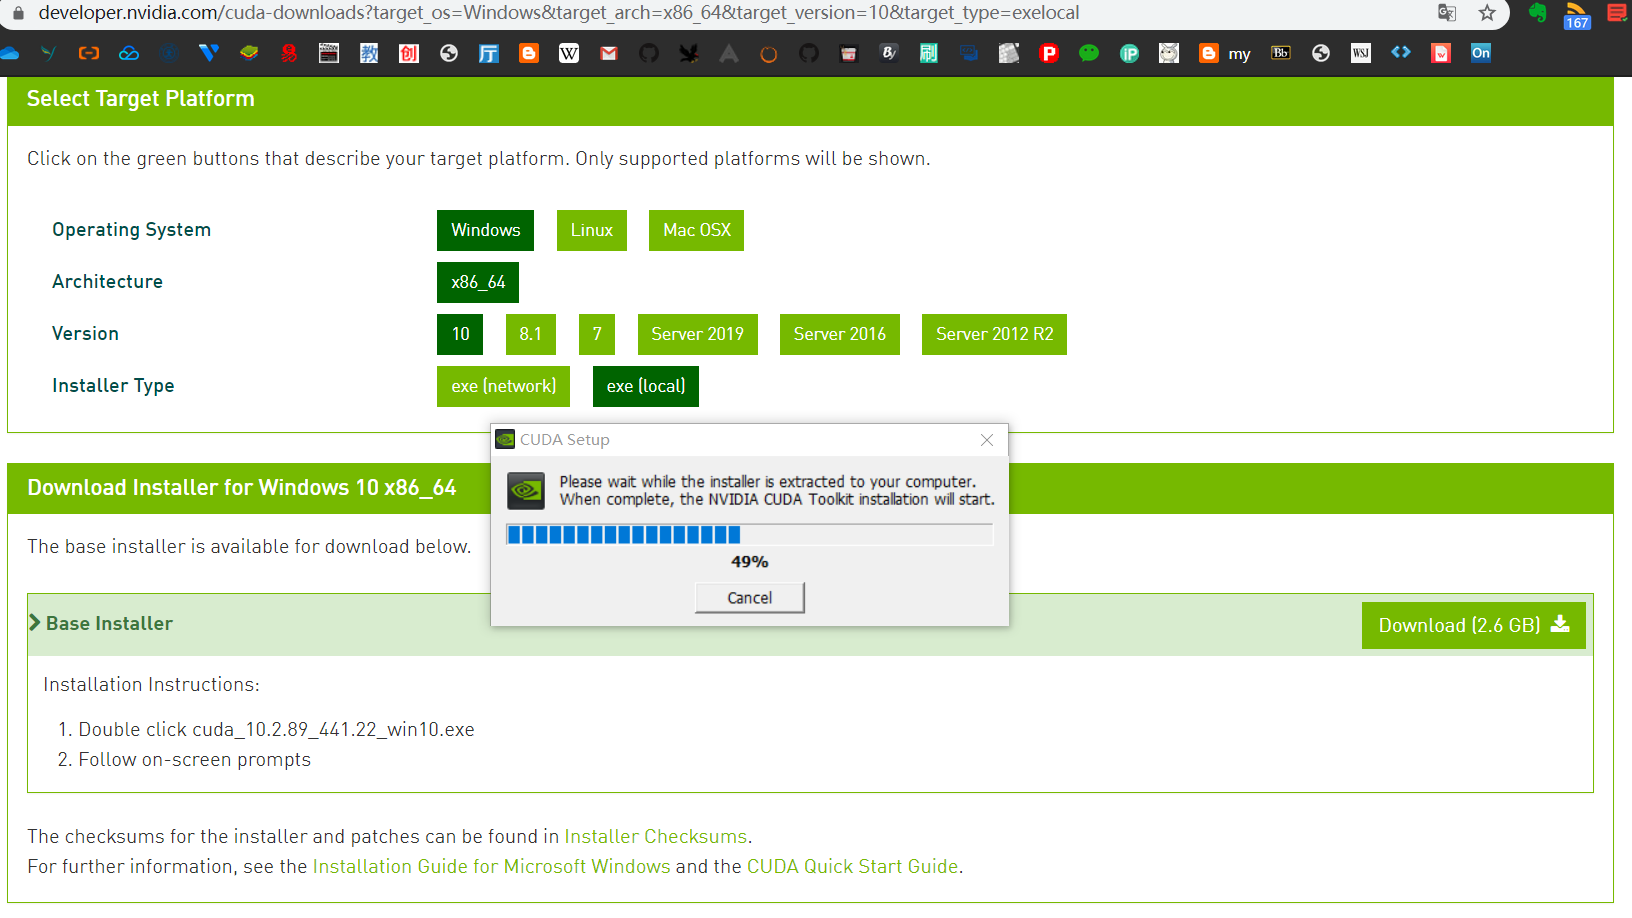Viewport: 1632px width, 918px height.
Task: Open the solid blue OneDrive cloud bookmark
Action: point(9,53)
